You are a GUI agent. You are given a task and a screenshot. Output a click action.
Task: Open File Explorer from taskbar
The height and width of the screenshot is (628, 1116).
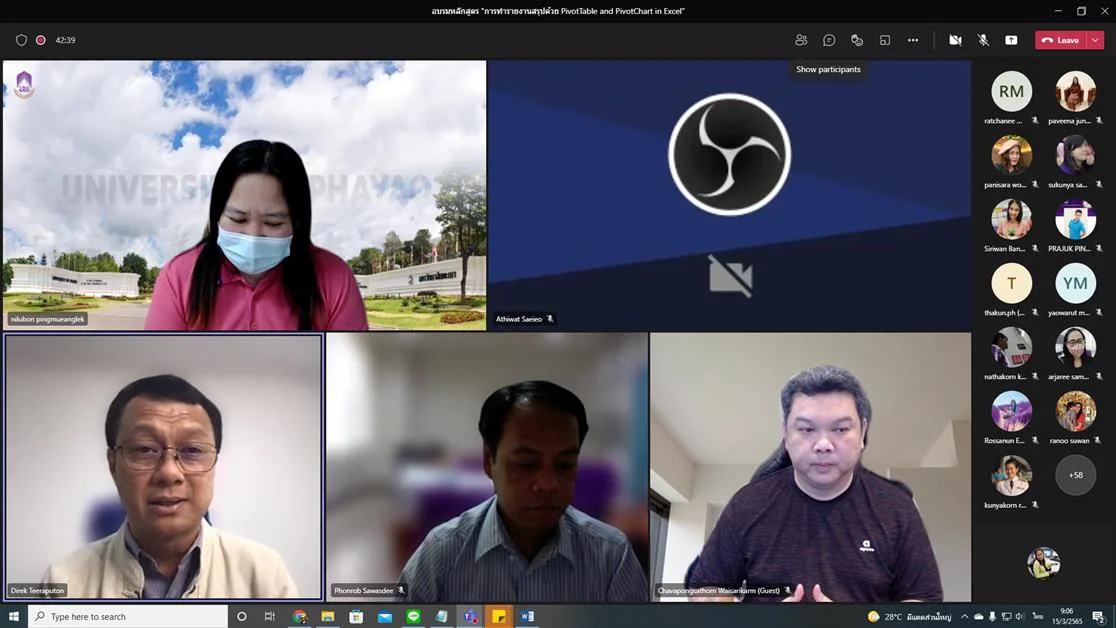pyautogui.click(x=328, y=617)
